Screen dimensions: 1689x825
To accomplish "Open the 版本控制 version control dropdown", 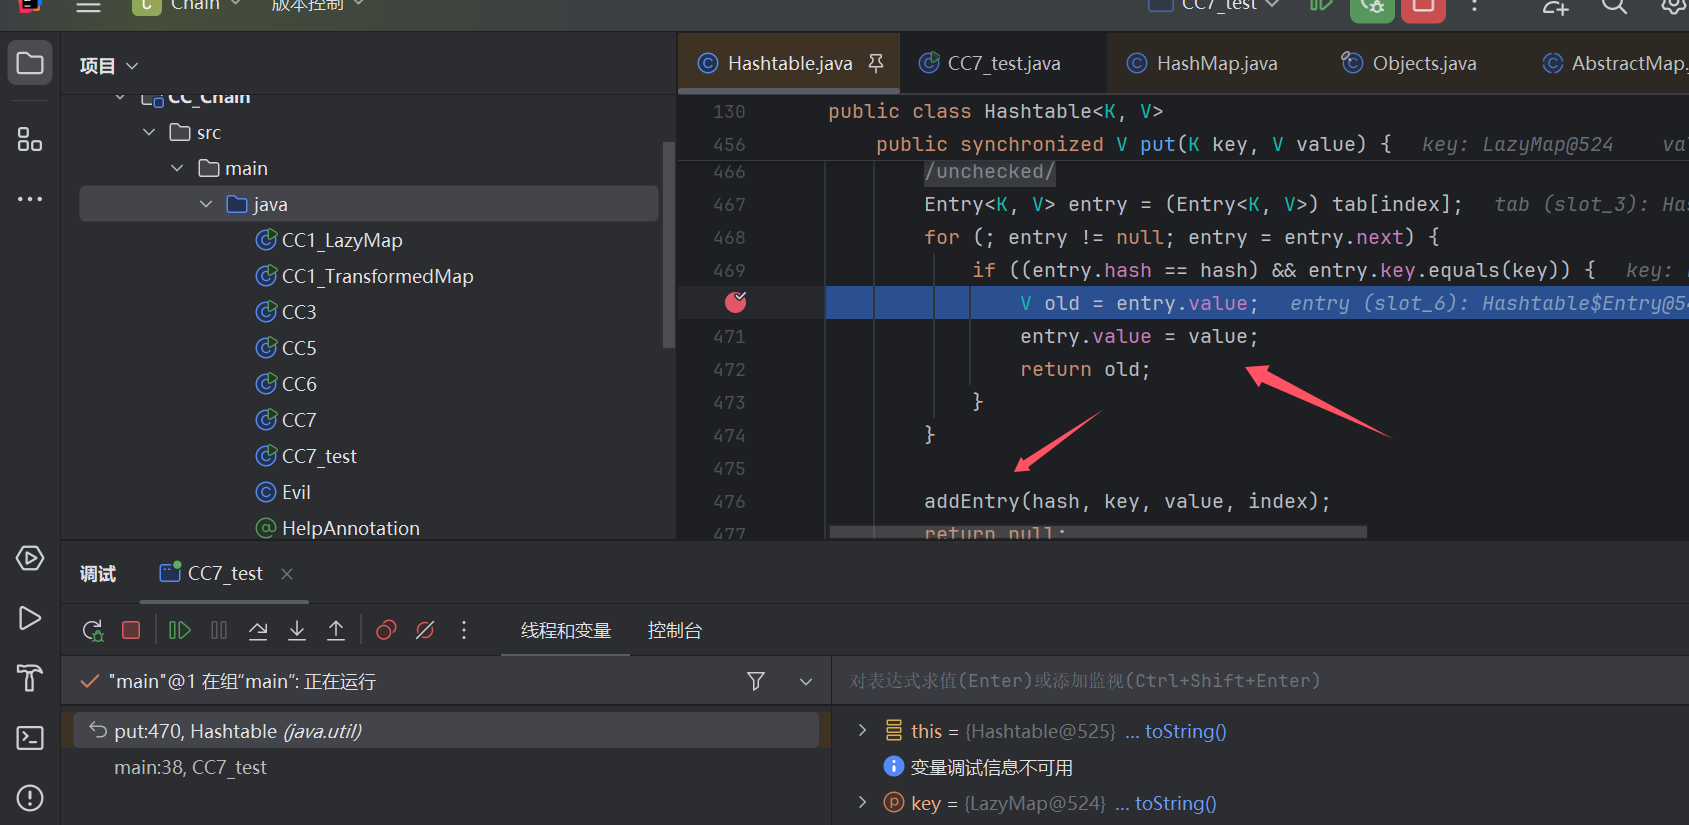I will (x=318, y=5).
